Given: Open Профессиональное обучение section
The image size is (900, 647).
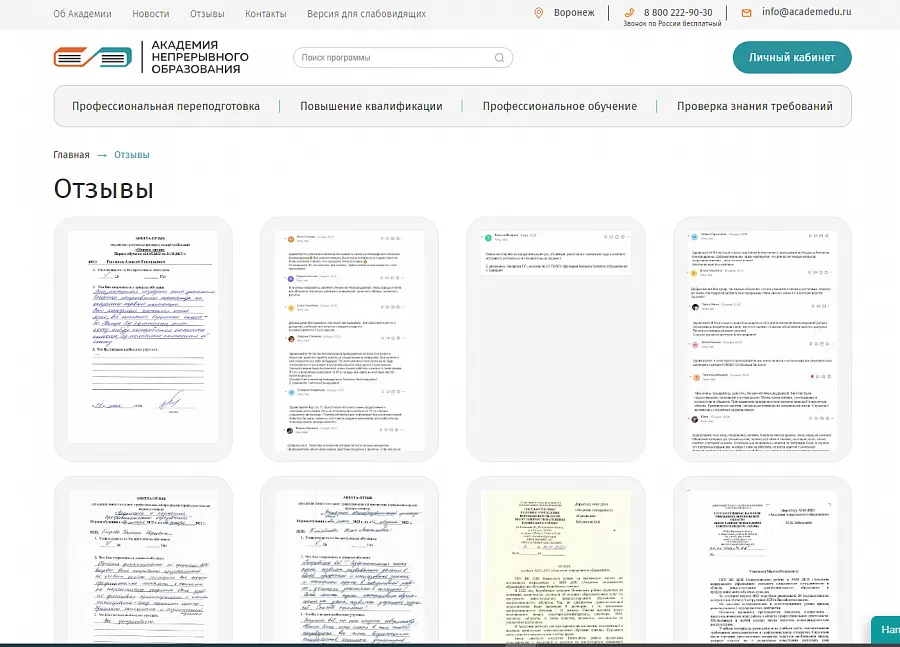Looking at the screenshot, I should pyautogui.click(x=560, y=106).
